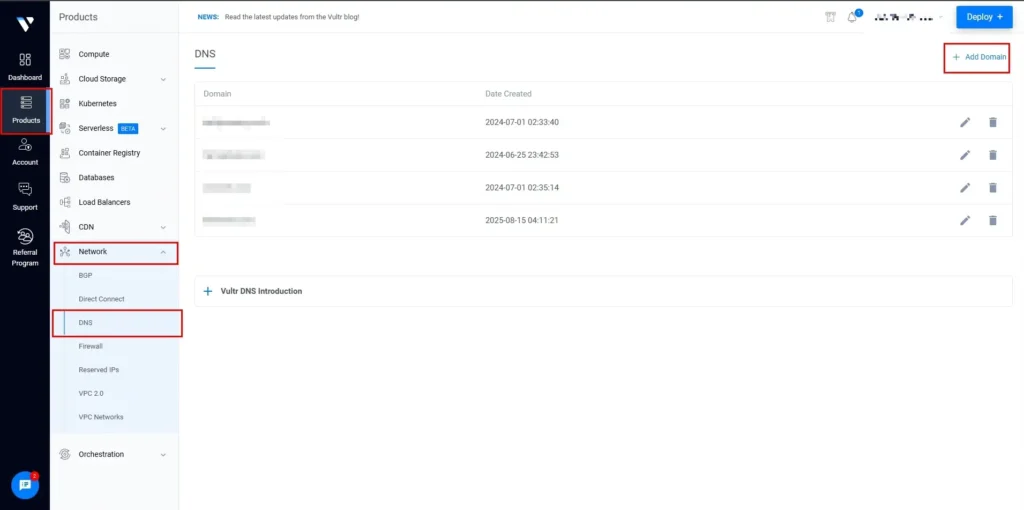The height and width of the screenshot is (510, 1024).
Task: Open the first blurred domain name
Action: tap(236, 122)
